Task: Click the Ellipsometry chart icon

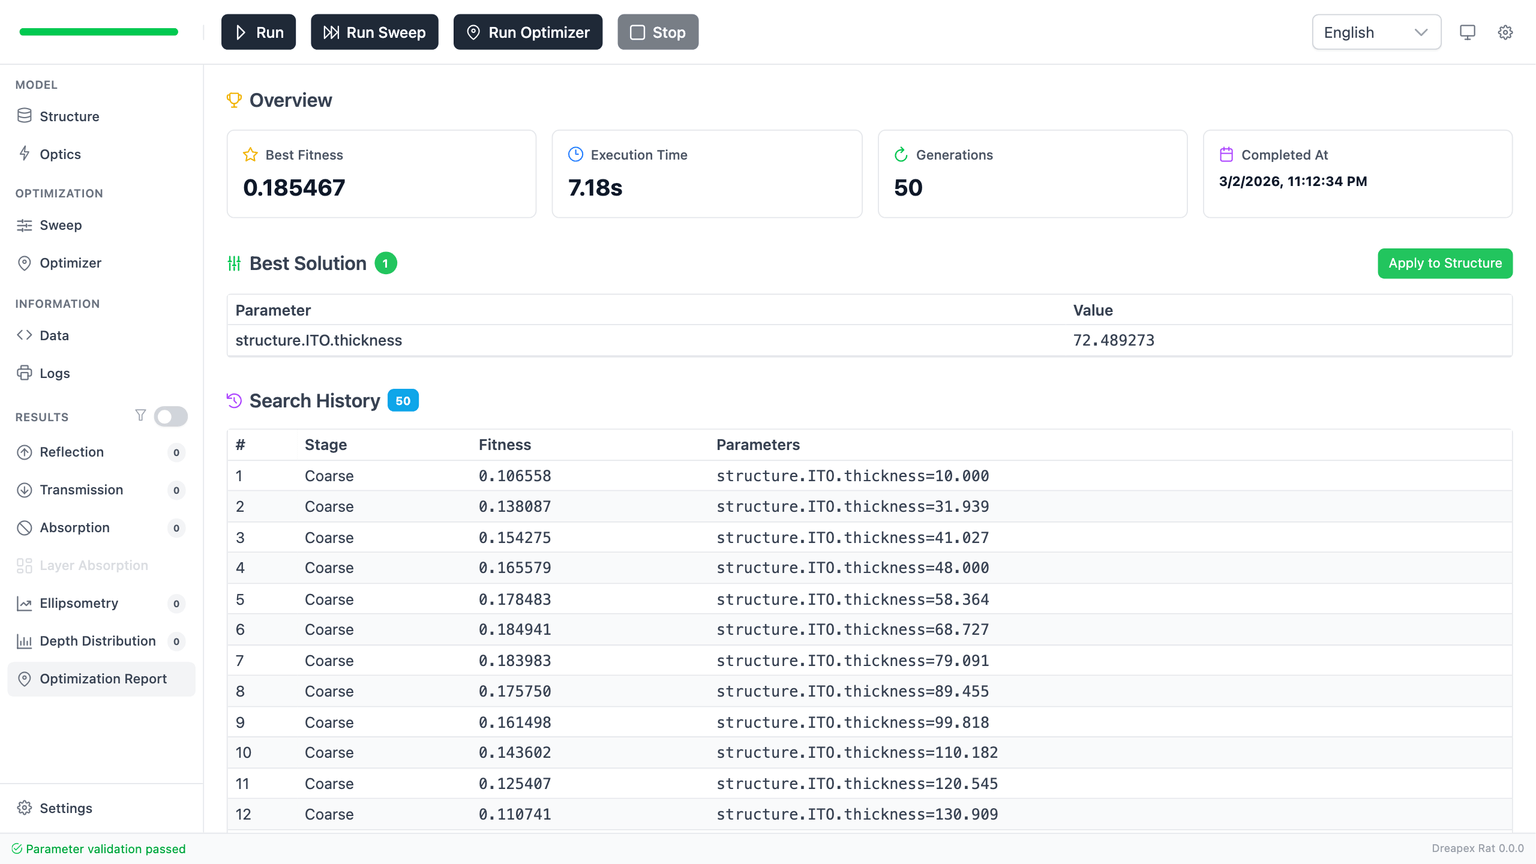Action: click(24, 603)
